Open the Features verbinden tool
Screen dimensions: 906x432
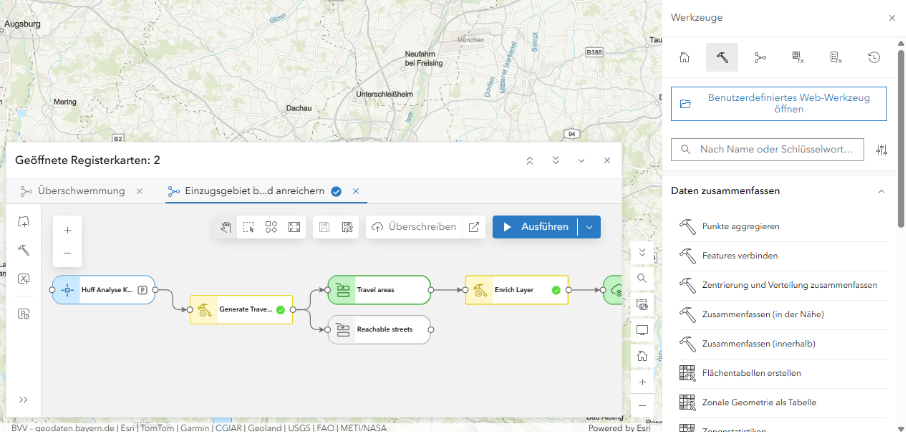pos(782,256)
